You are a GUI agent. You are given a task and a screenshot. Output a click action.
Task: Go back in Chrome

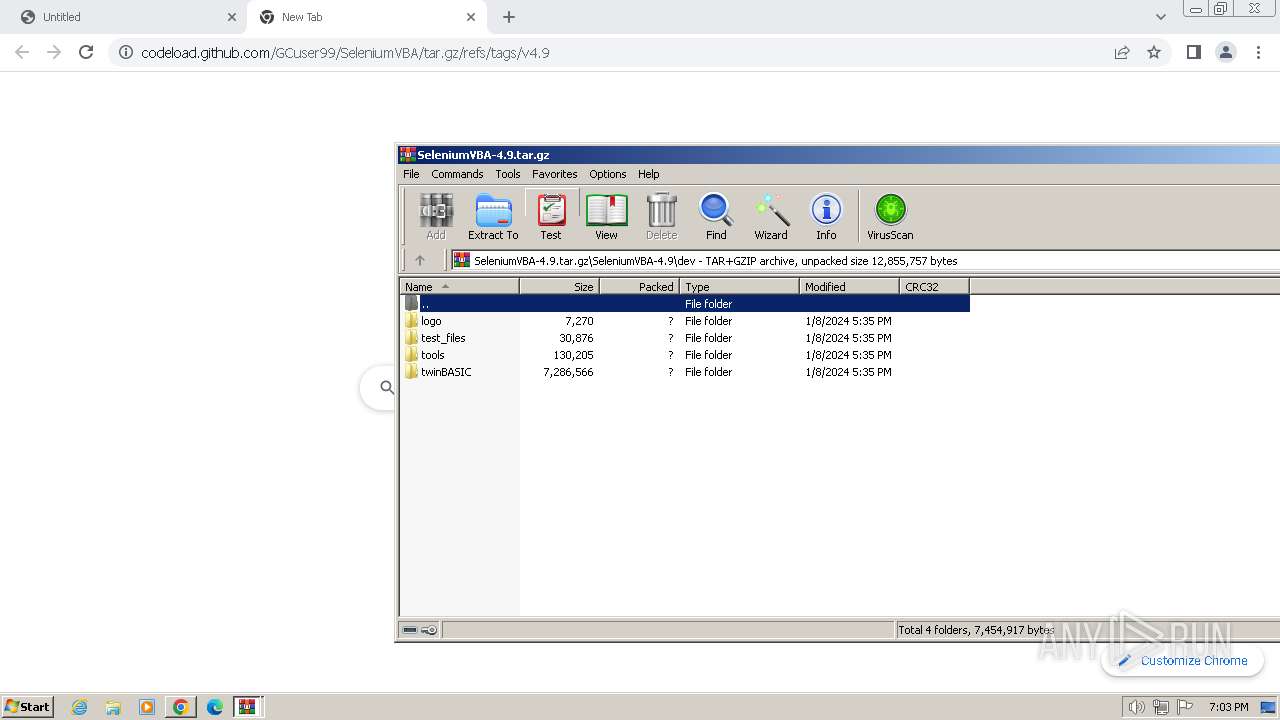[x=22, y=52]
